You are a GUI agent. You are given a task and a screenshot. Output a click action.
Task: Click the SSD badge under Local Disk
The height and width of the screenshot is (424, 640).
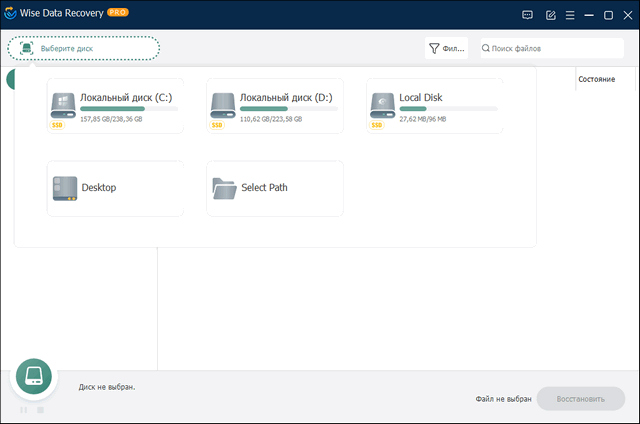coord(376,125)
